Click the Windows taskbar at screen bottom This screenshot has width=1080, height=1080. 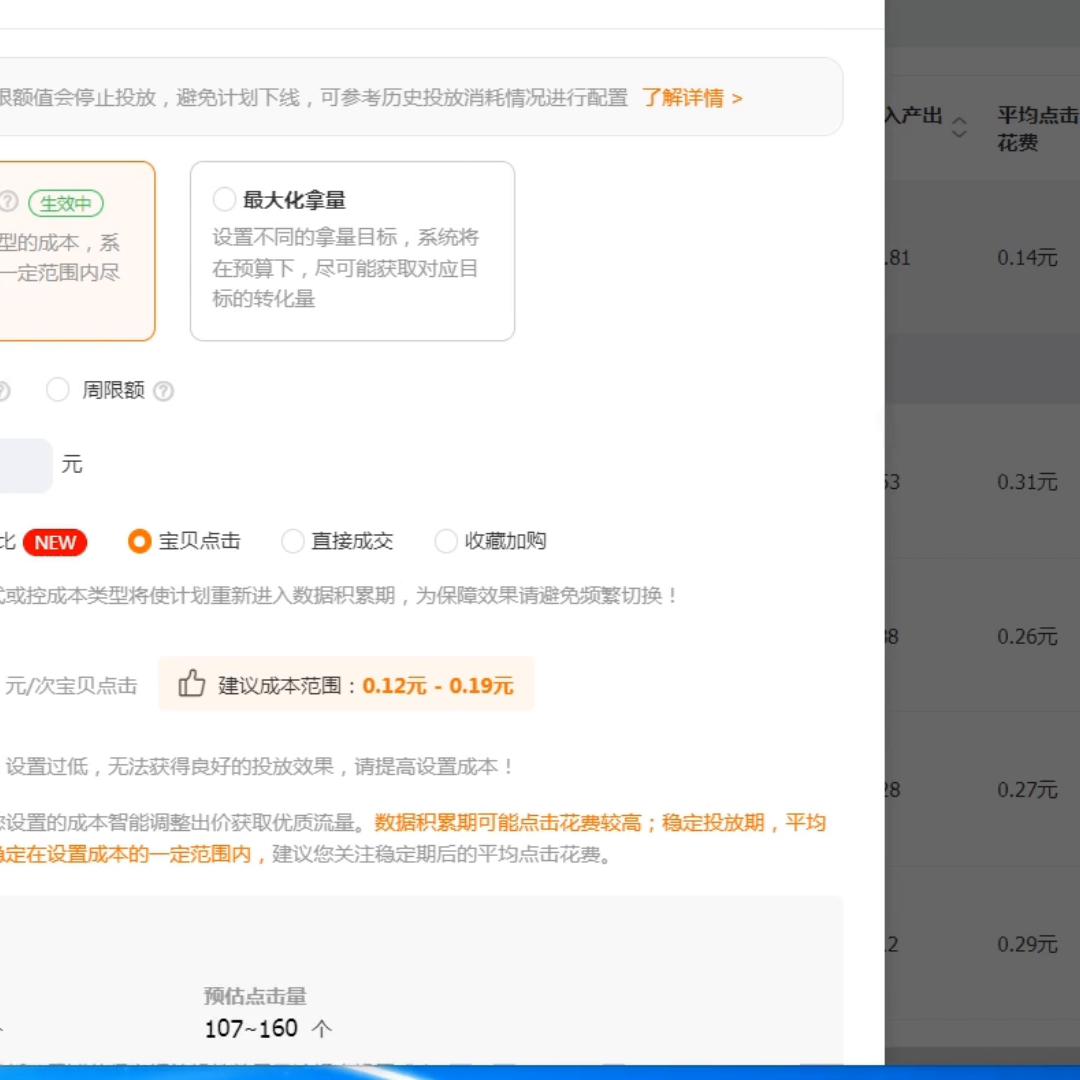(x=540, y=1074)
